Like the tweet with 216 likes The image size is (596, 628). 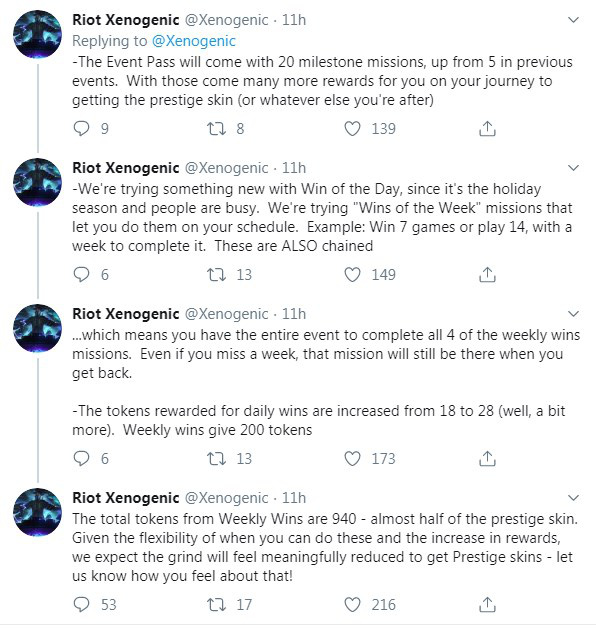(x=352, y=604)
